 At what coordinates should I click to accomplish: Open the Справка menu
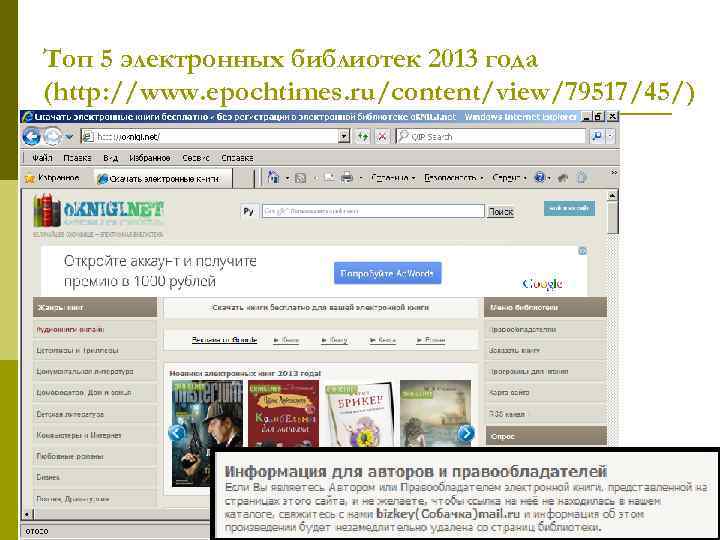237,158
